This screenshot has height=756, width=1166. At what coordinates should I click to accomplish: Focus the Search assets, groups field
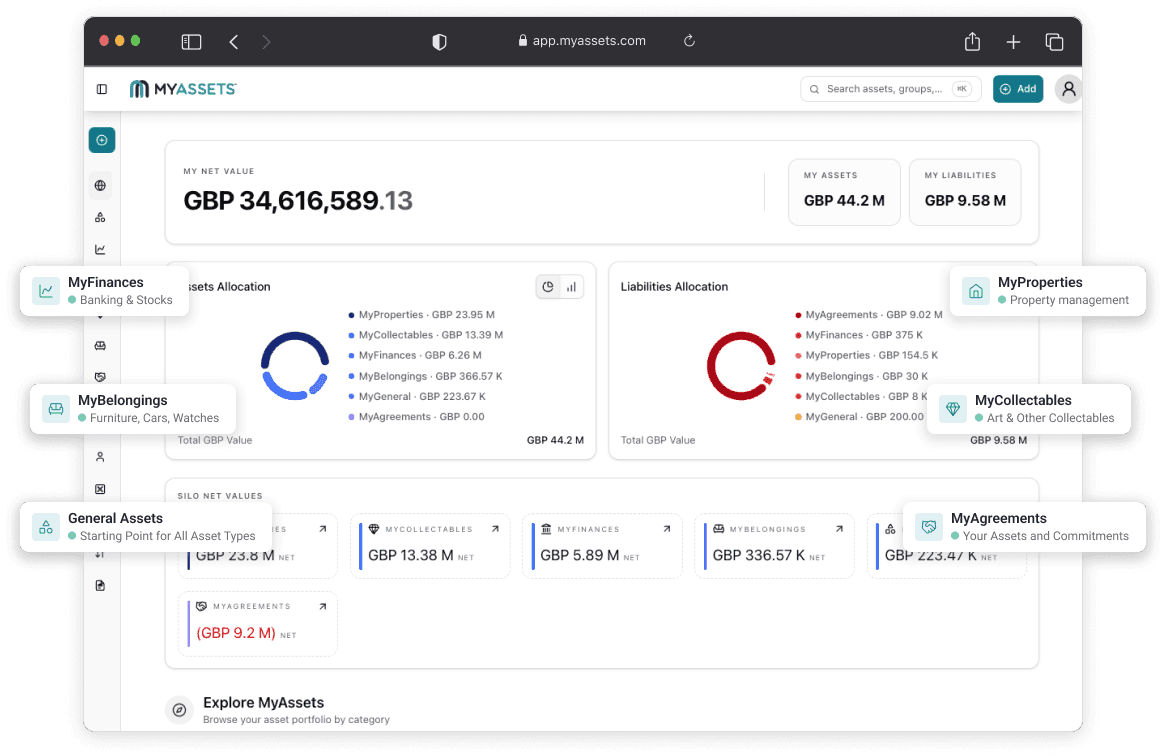891,89
